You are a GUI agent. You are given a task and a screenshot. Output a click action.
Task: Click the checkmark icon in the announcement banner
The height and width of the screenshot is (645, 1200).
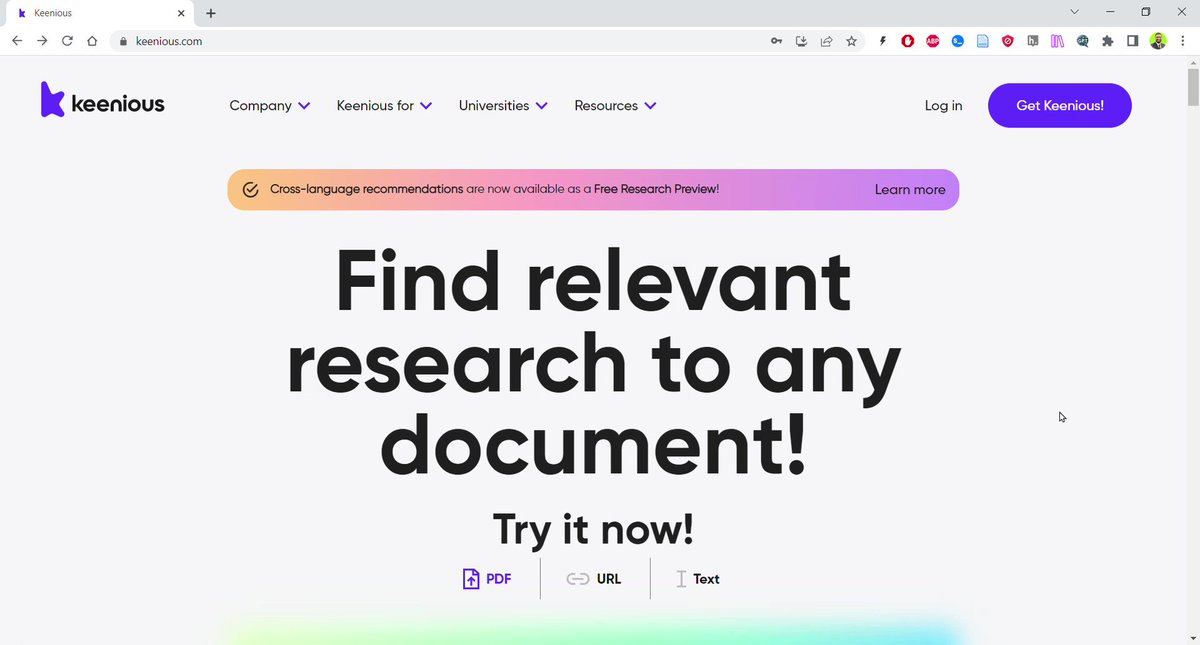coord(251,189)
